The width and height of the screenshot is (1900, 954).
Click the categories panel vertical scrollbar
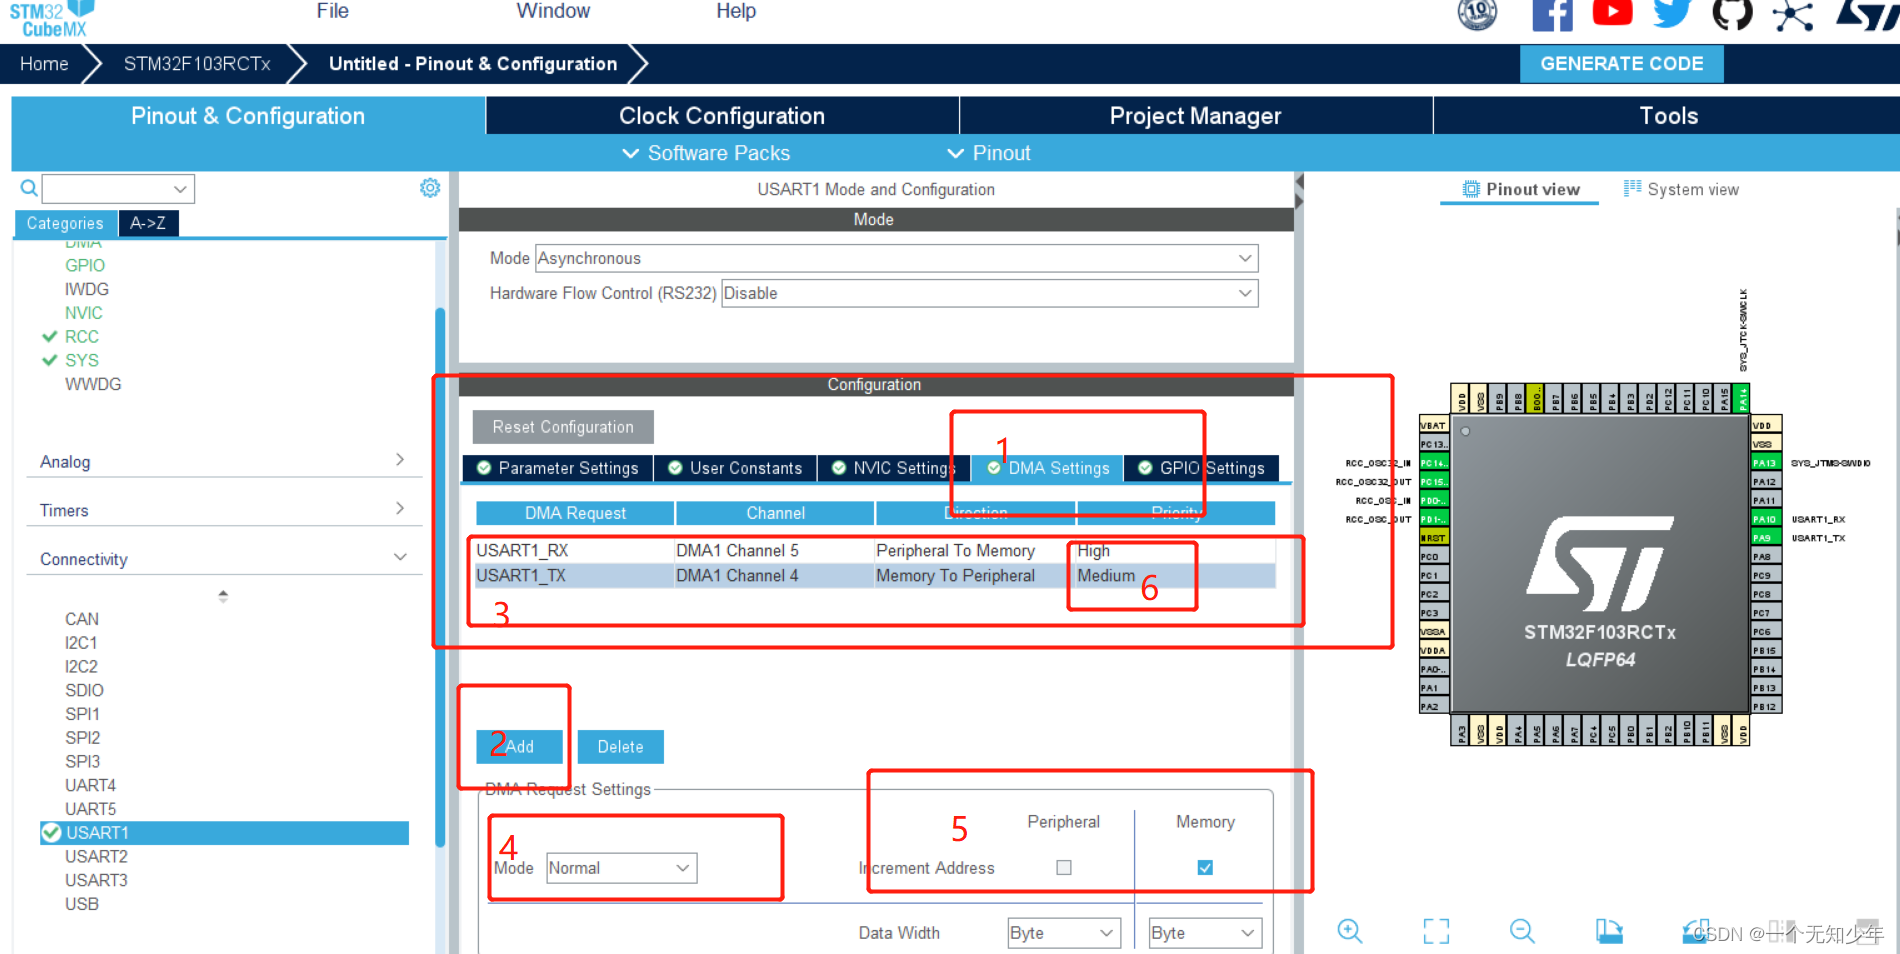tap(440, 577)
